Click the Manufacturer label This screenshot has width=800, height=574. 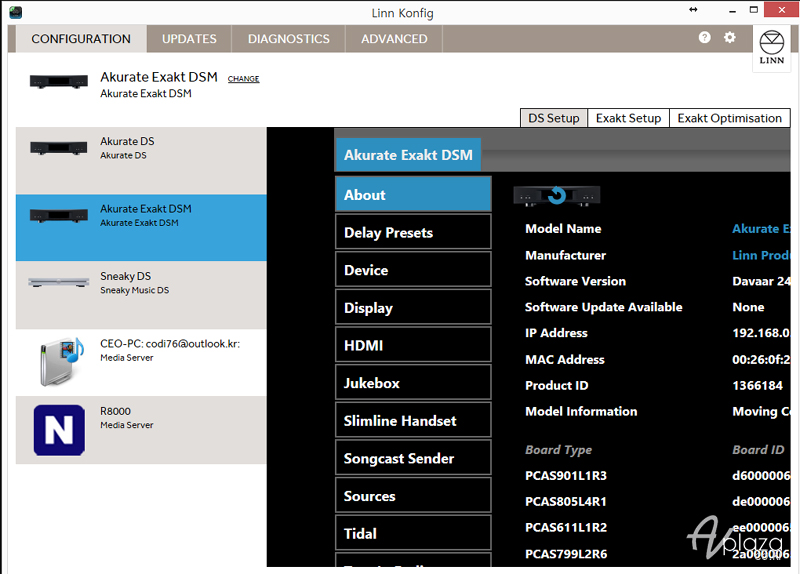[566, 255]
